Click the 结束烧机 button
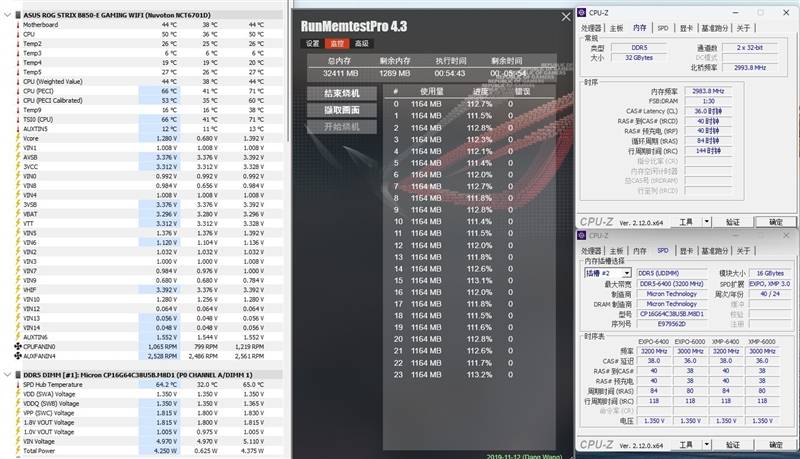Viewport: 800px width, 459px height. (x=342, y=93)
